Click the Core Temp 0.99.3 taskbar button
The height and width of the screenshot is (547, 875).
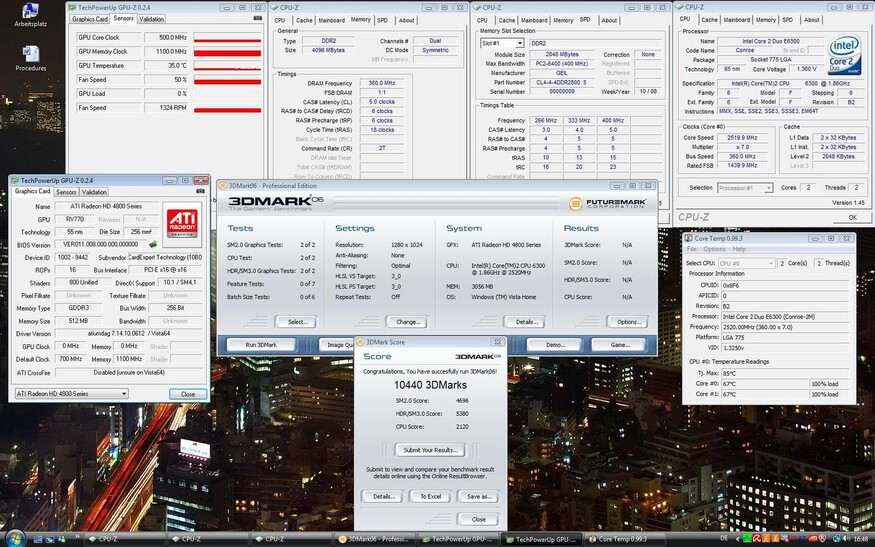[x=627, y=539]
